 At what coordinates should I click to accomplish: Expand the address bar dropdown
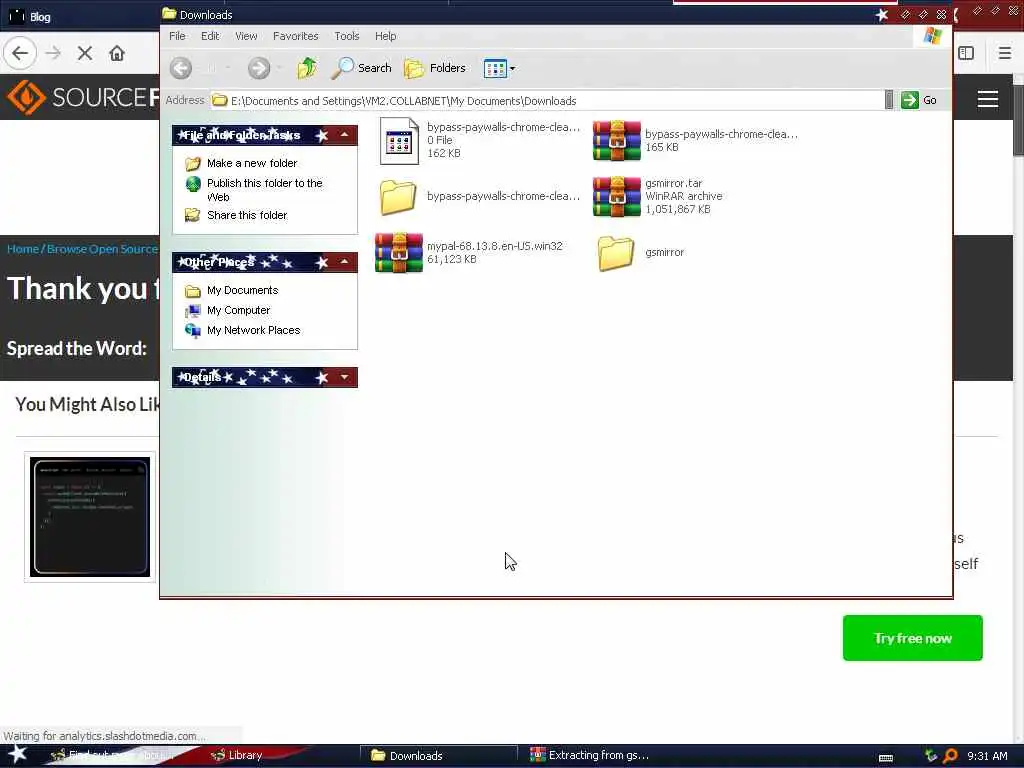pyautogui.click(x=889, y=100)
